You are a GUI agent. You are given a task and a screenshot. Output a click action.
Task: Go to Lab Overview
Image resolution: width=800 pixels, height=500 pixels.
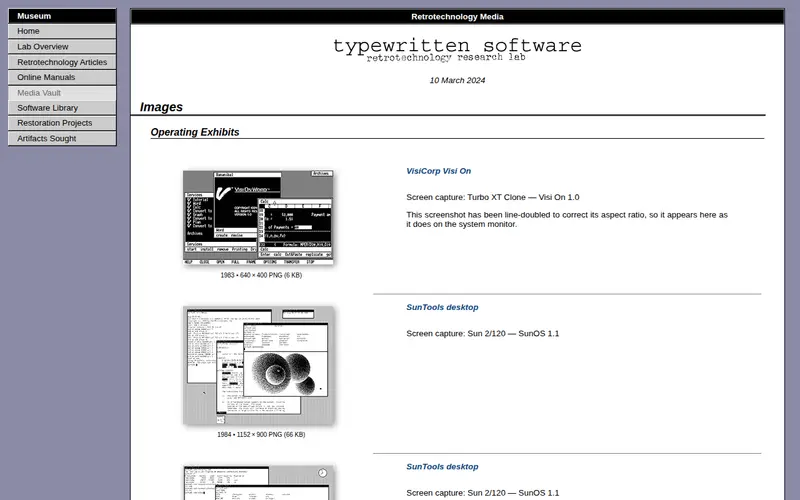(62, 46)
